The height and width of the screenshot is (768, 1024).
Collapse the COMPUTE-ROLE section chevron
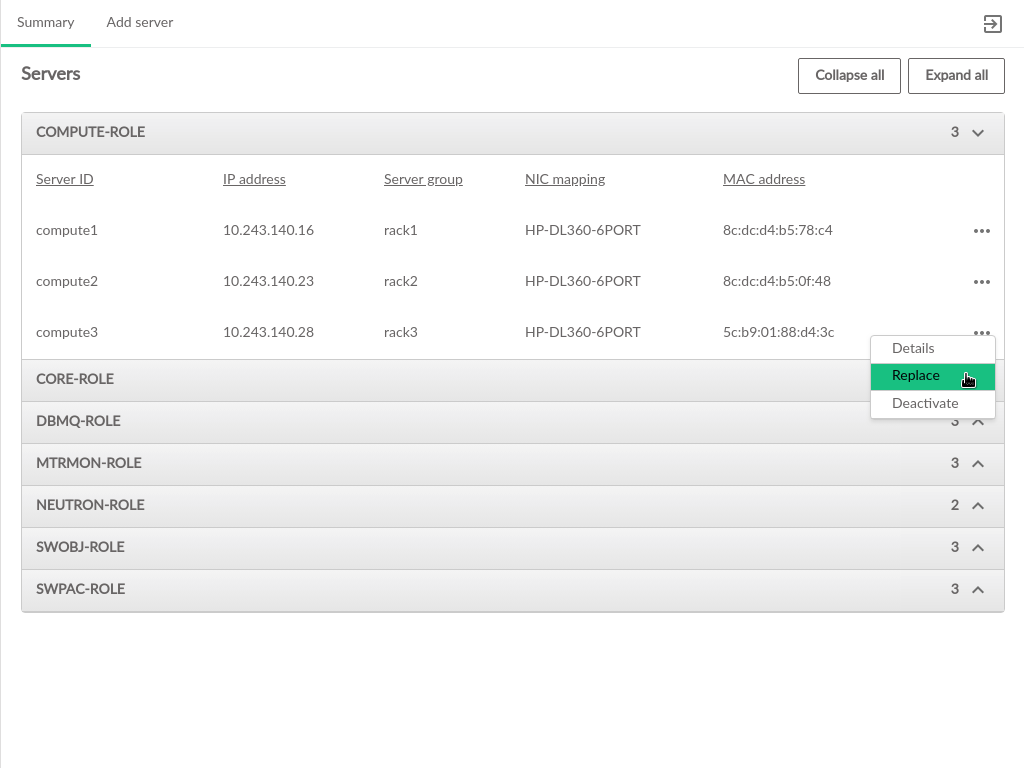978,133
